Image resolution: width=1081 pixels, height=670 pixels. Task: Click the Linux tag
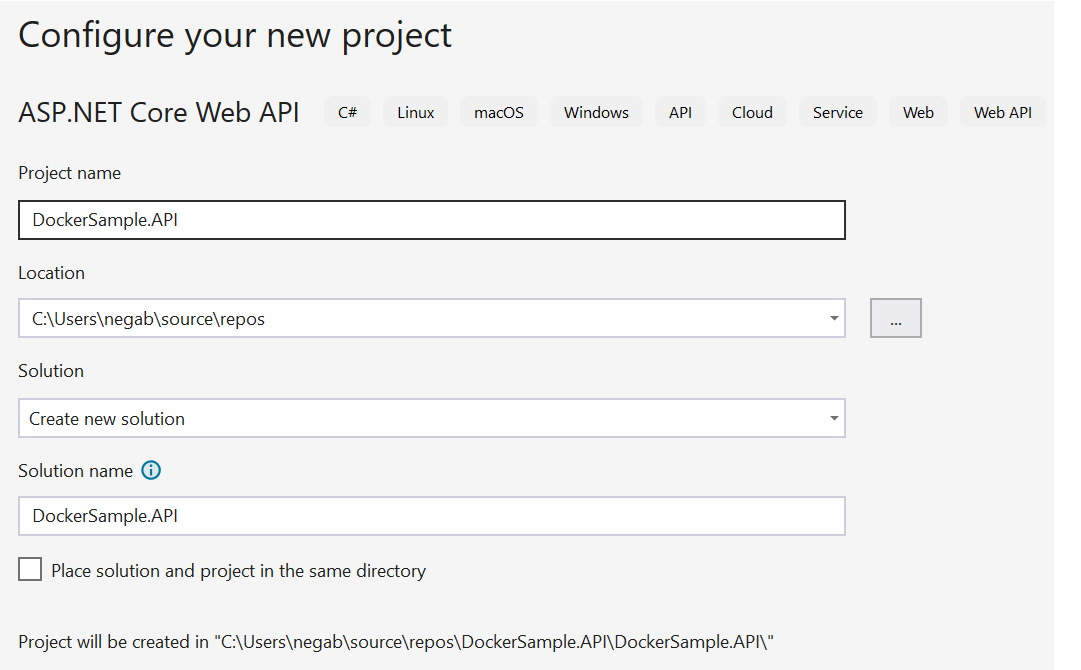[x=416, y=112]
